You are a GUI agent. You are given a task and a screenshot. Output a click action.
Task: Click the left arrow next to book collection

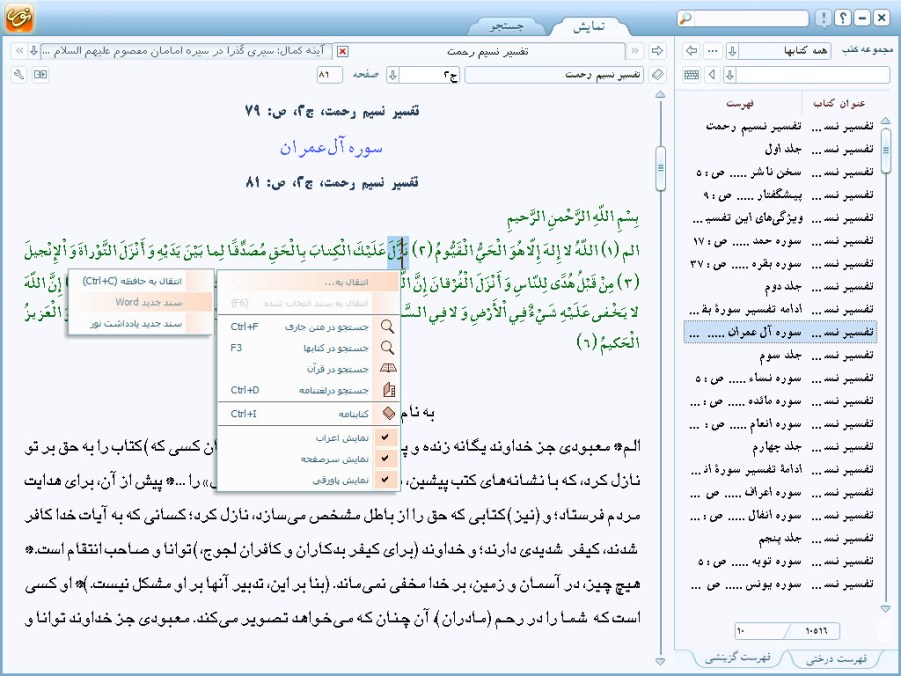point(692,51)
